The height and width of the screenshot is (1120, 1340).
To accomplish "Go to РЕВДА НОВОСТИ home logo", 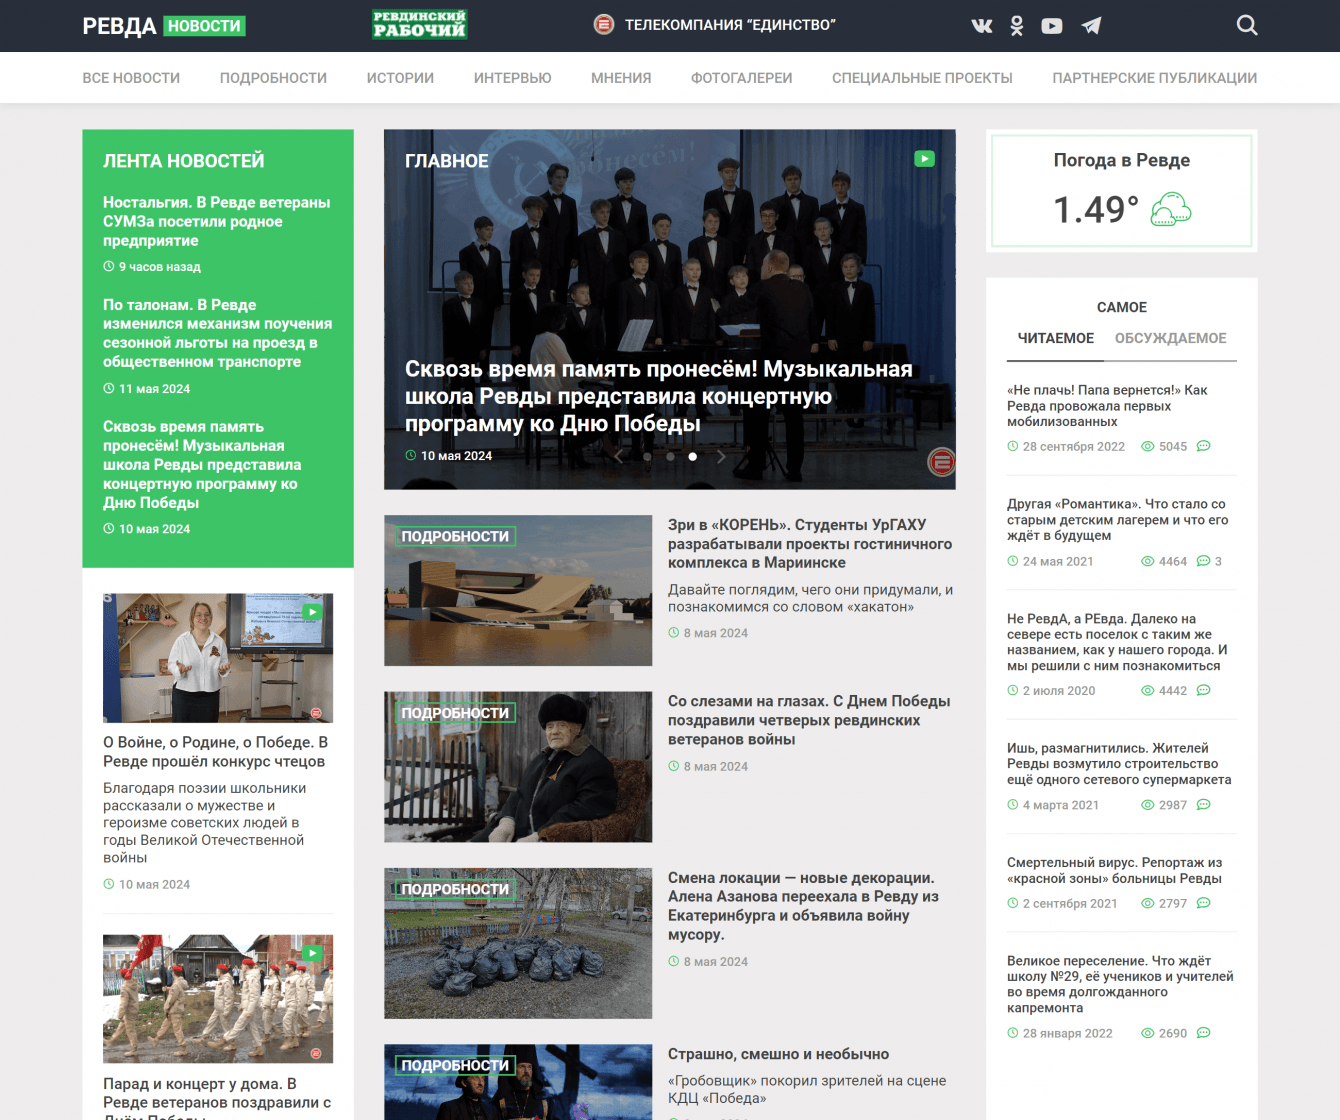I will tap(164, 26).
